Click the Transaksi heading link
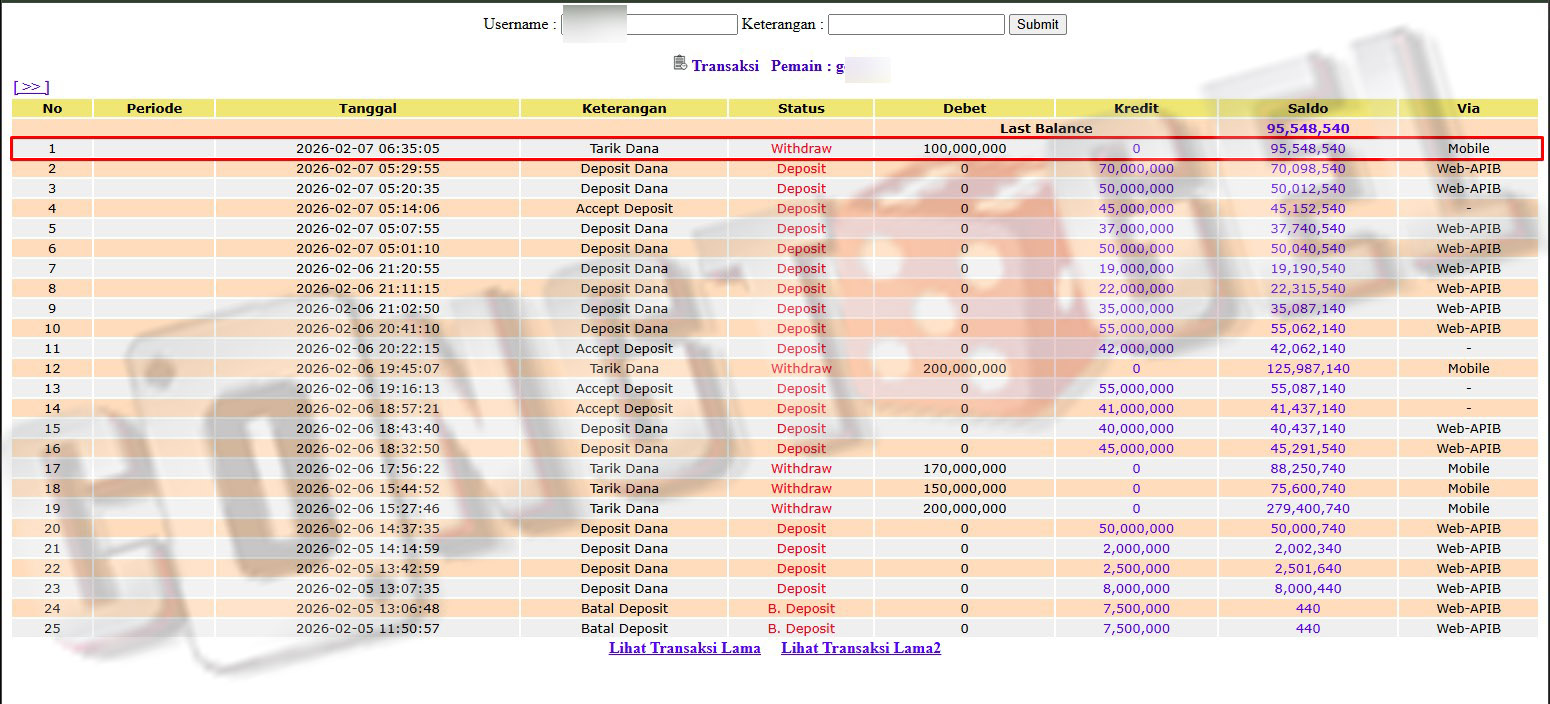Screen dimensions: 1550x704 pyautogui.click(x=724, y=66)
